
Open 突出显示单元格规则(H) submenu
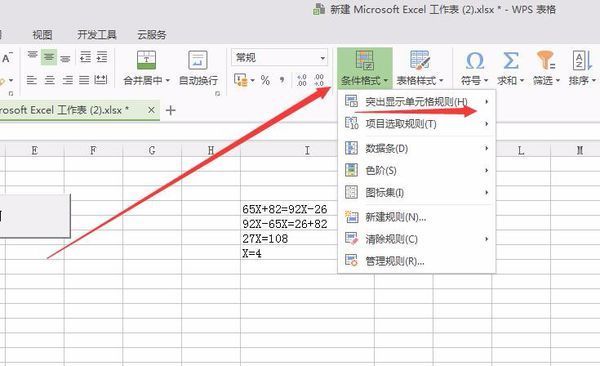(417, 101)
